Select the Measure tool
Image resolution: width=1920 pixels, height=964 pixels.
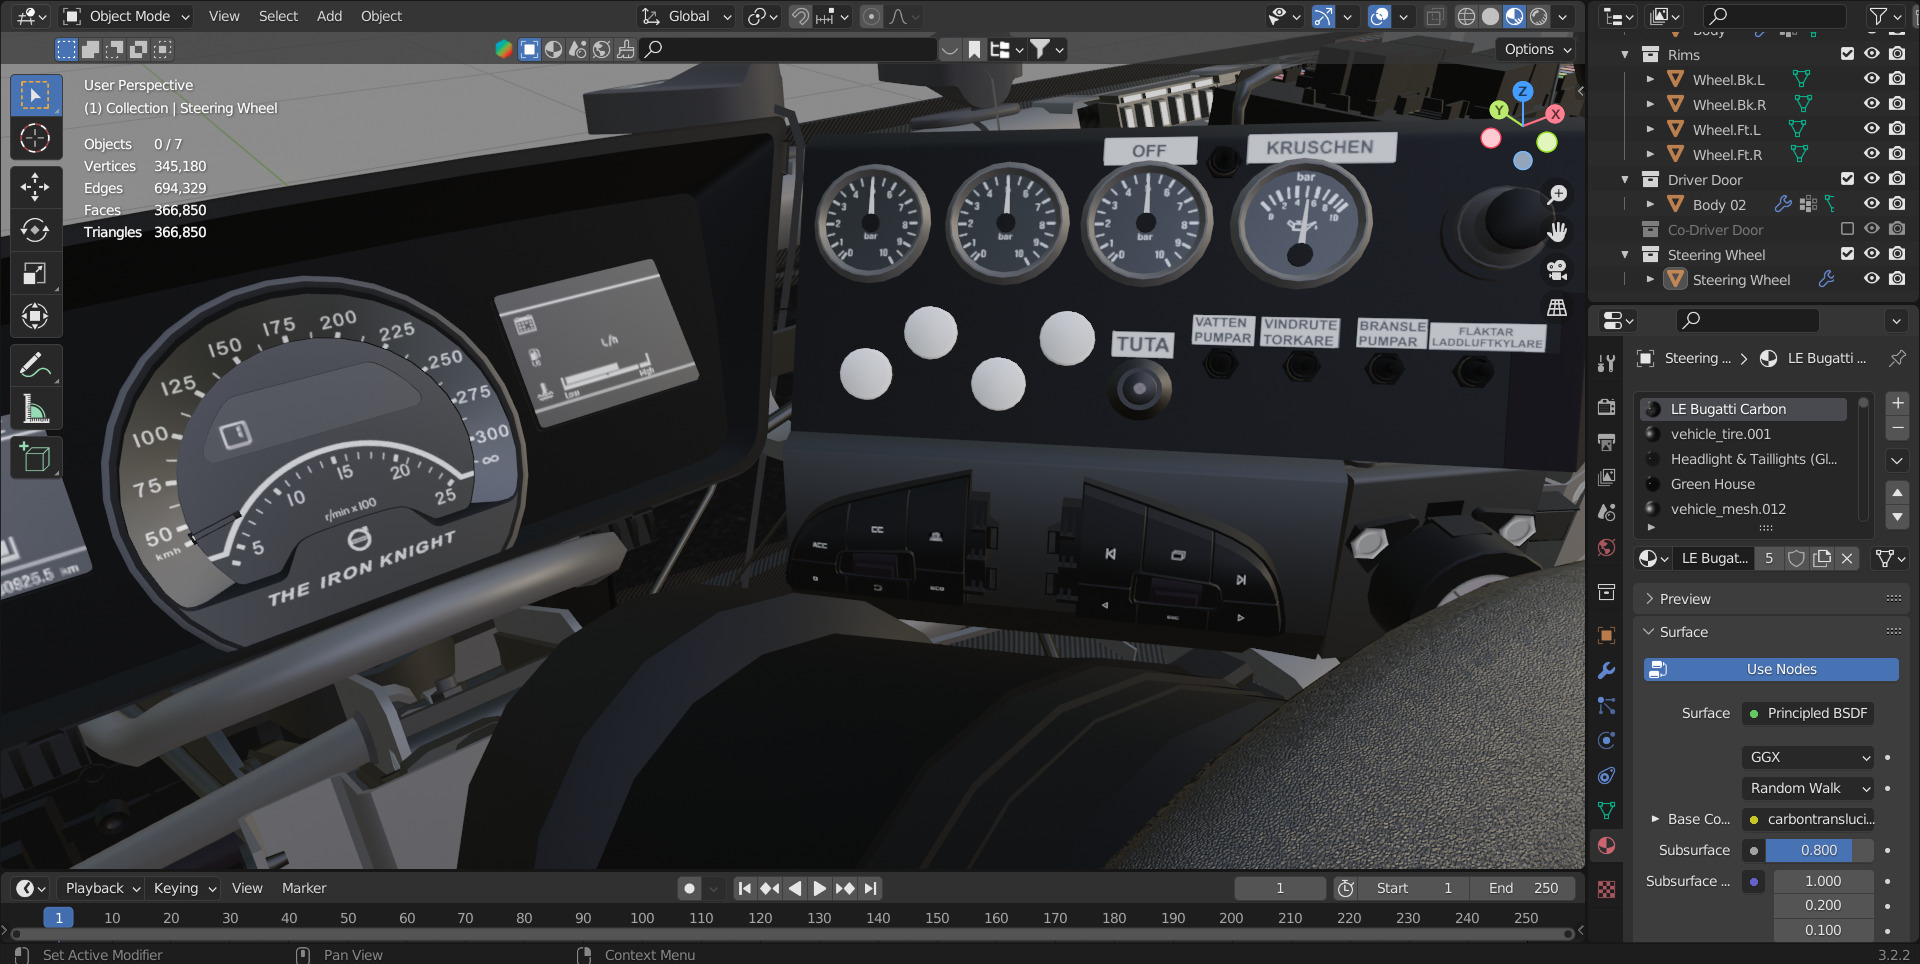(35, 409)
